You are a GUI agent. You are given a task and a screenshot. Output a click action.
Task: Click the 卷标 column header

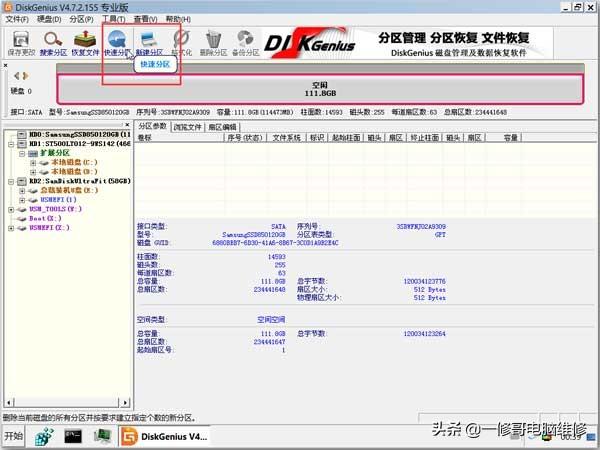pos(179,137)
